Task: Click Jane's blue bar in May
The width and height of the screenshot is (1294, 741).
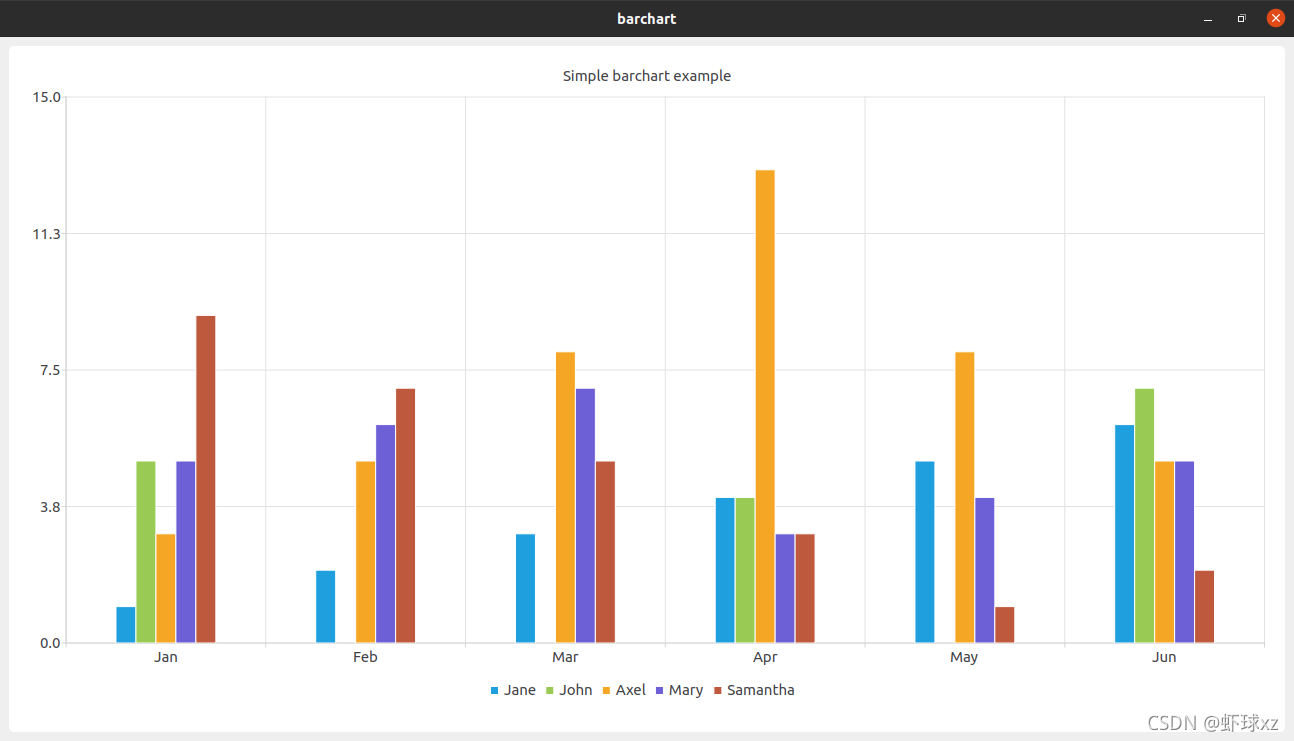Action: 925,552
